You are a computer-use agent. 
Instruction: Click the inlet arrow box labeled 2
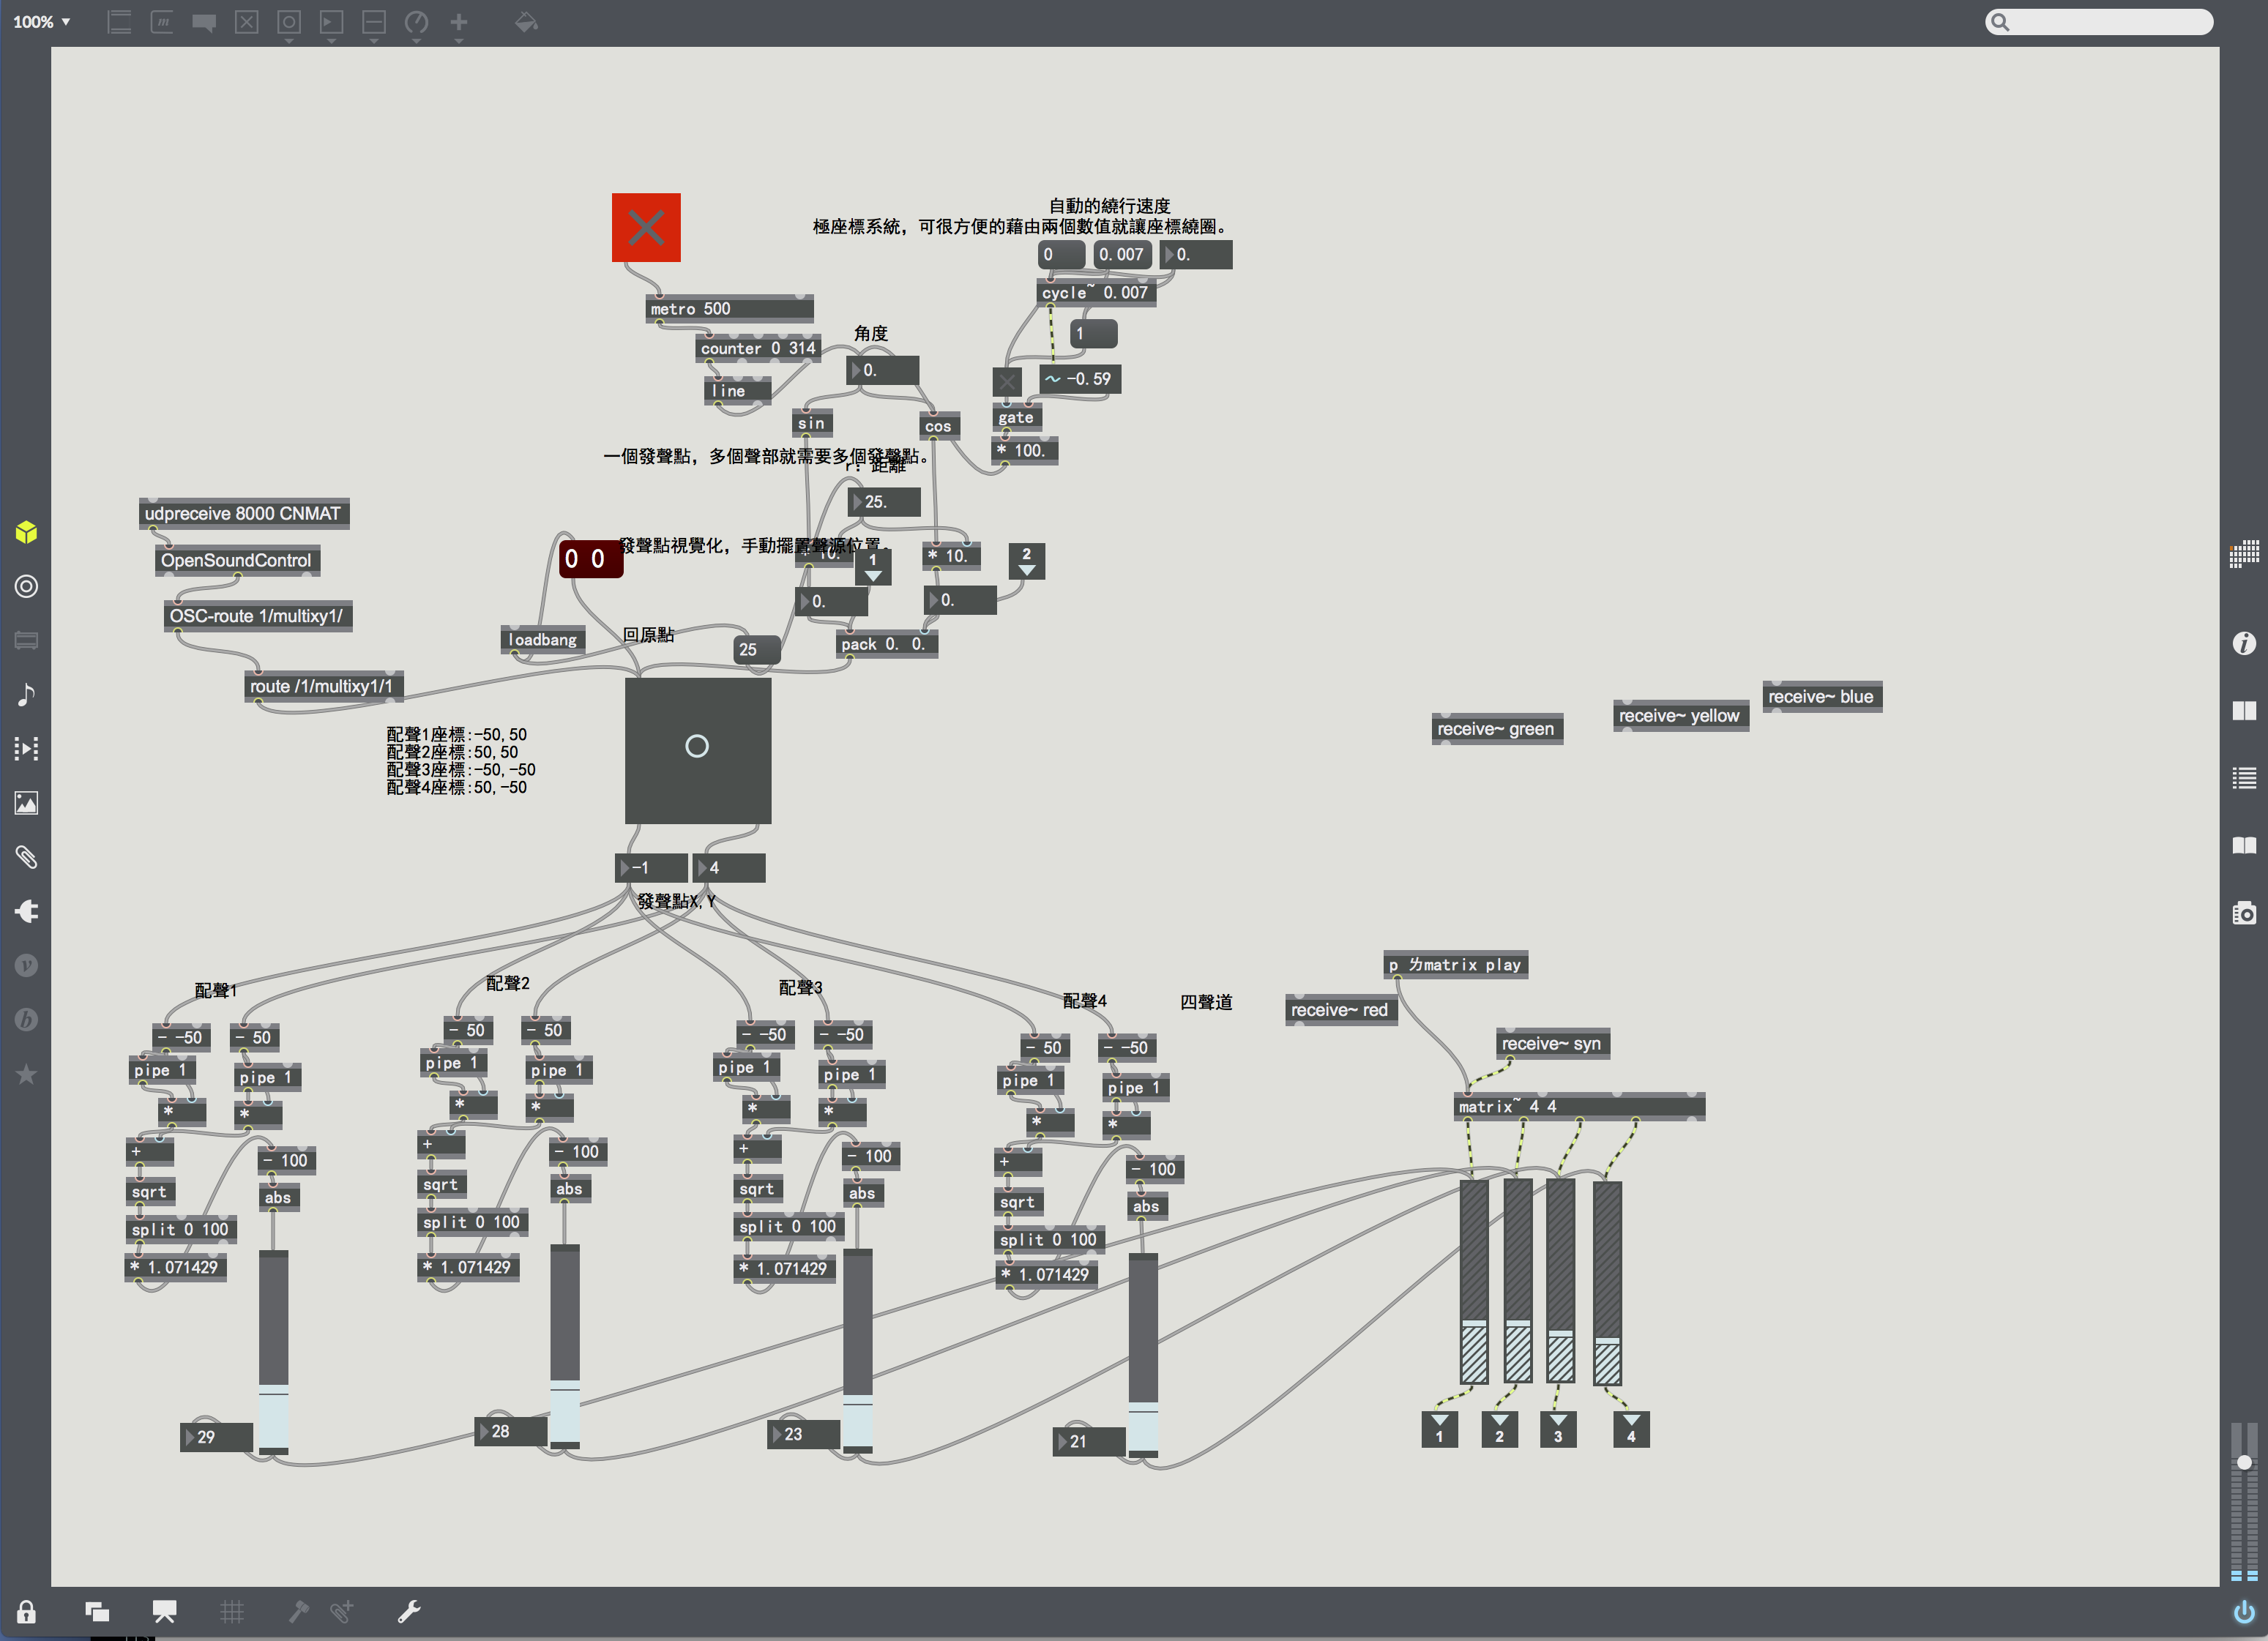coord(1026,561)
